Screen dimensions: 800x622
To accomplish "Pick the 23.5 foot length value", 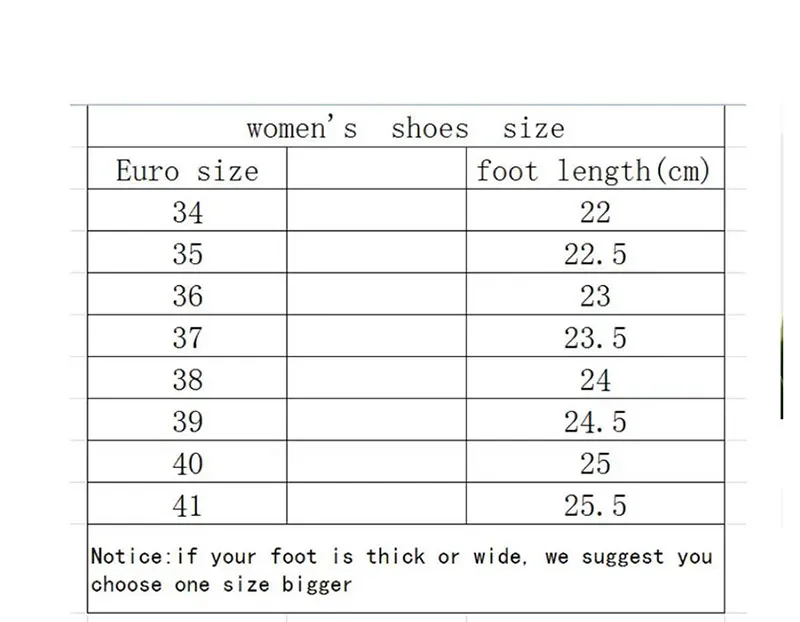I will (x=594, y=338).
